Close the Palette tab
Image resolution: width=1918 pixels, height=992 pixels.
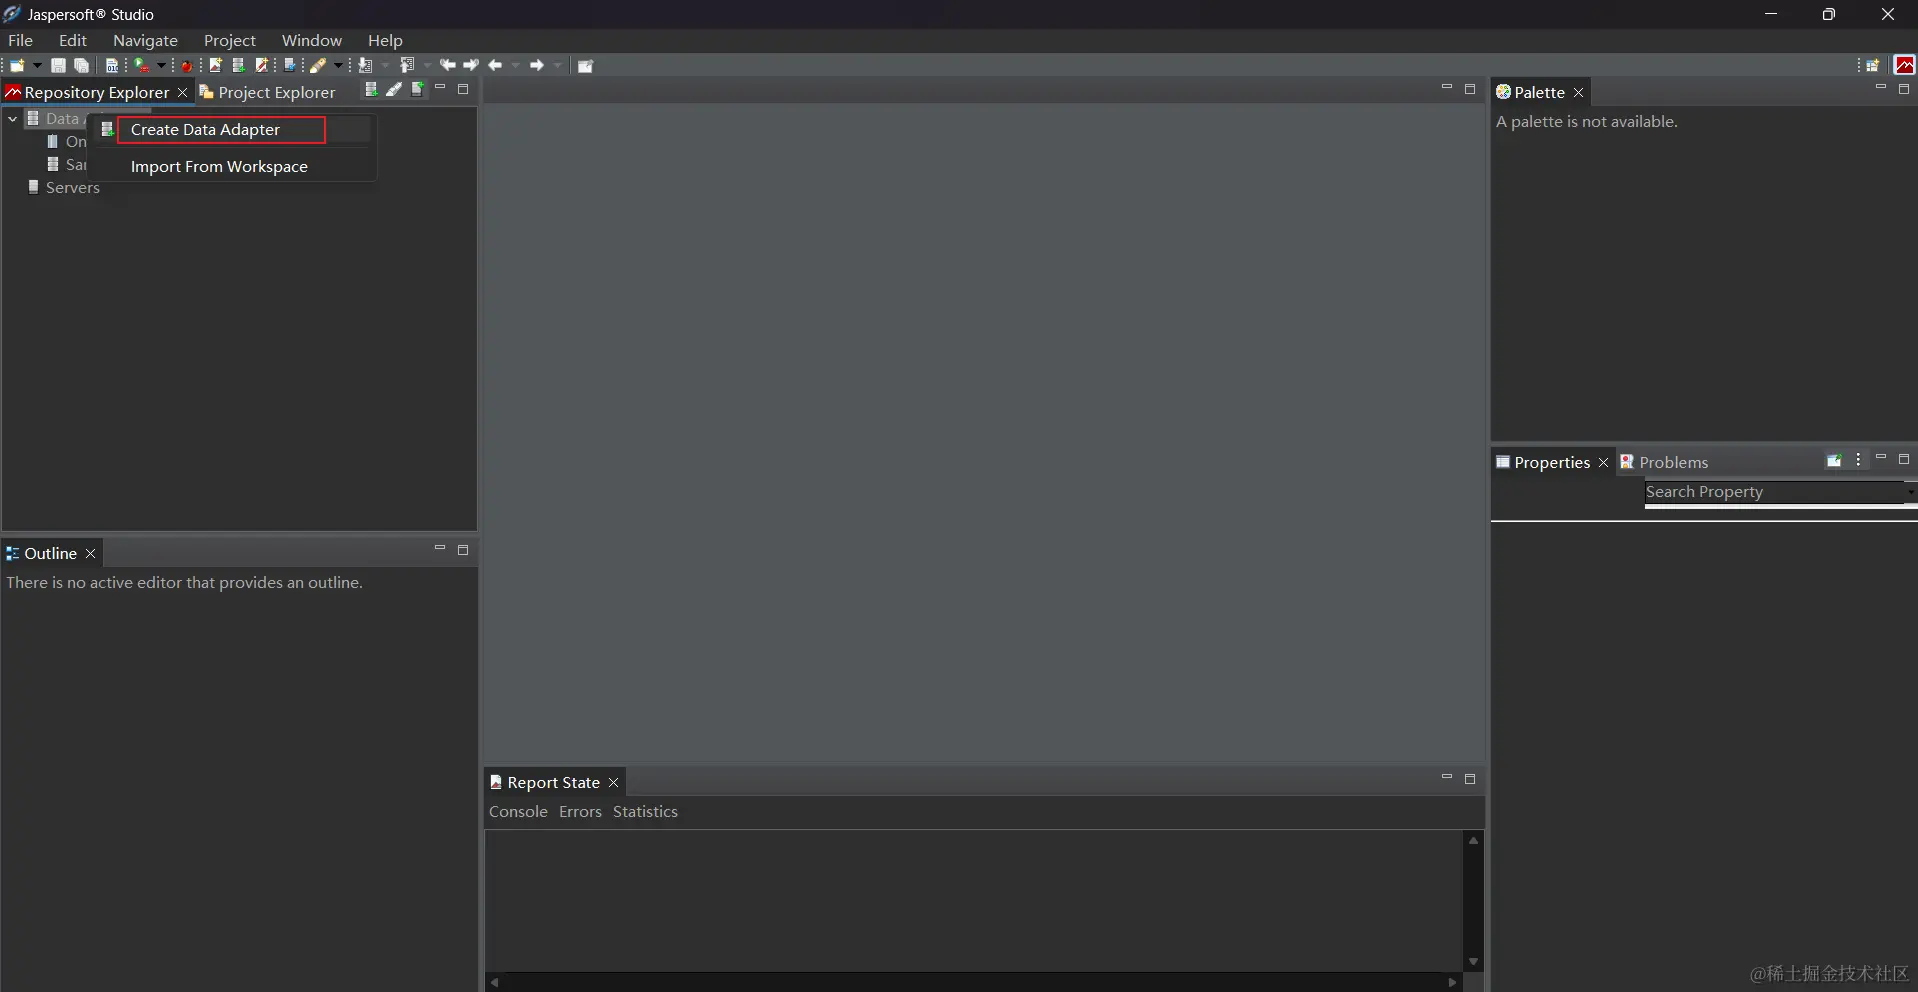coord(1578,92)
